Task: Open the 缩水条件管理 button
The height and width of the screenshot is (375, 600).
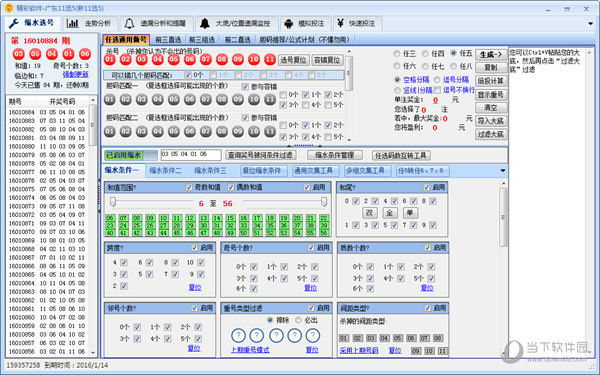Action: click(x=334, y=155)
